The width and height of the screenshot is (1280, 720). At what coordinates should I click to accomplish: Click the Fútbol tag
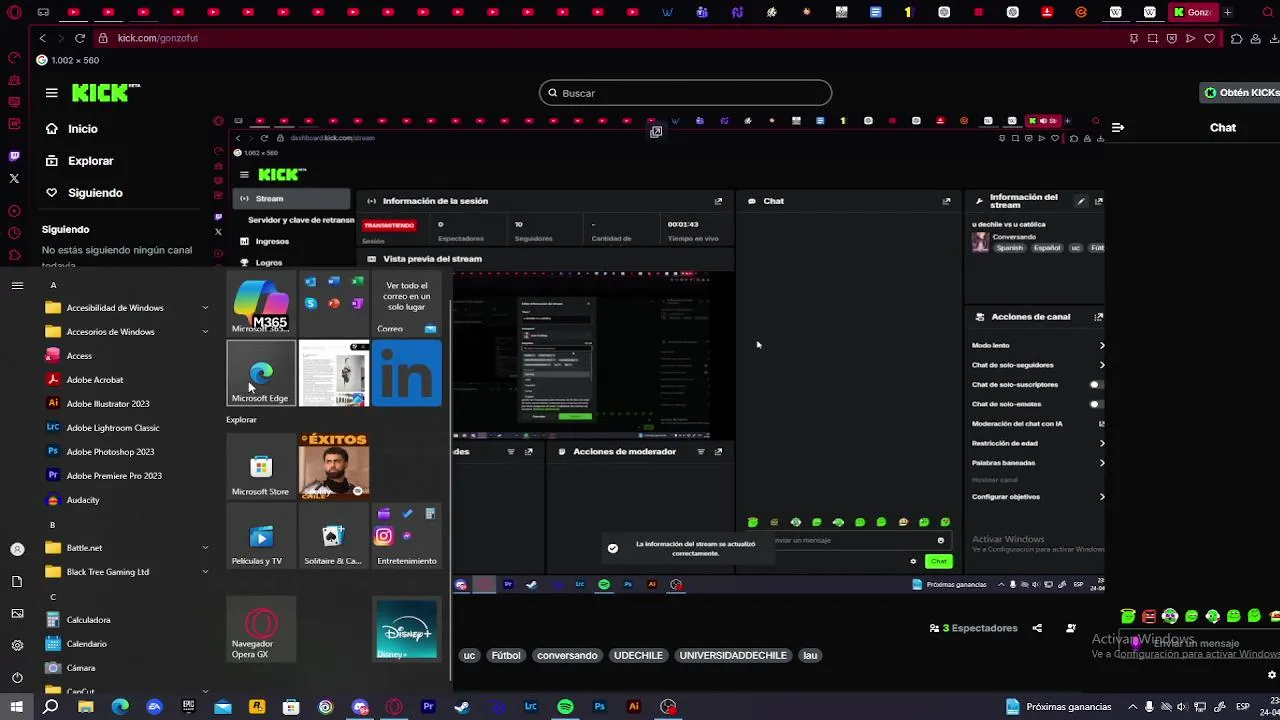coord(505,656)
